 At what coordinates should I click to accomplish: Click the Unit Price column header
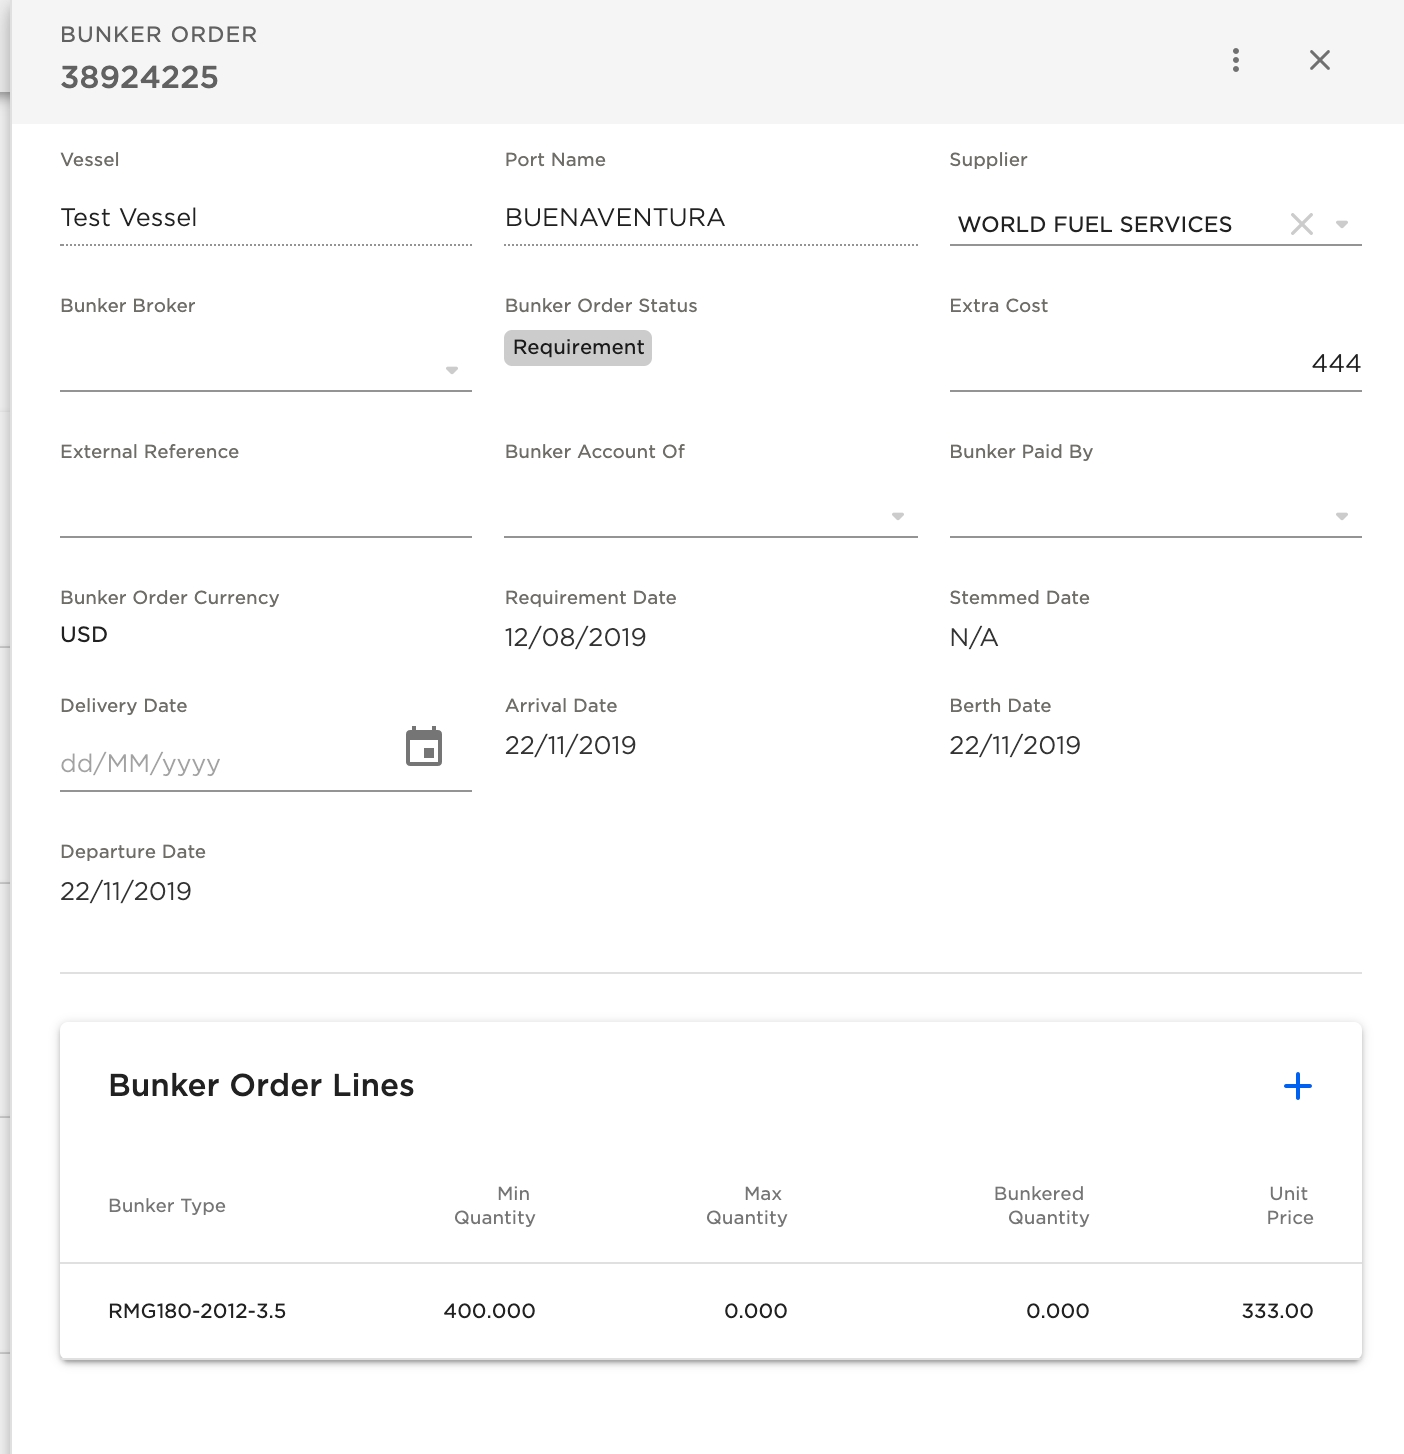coord(1289,1205)
